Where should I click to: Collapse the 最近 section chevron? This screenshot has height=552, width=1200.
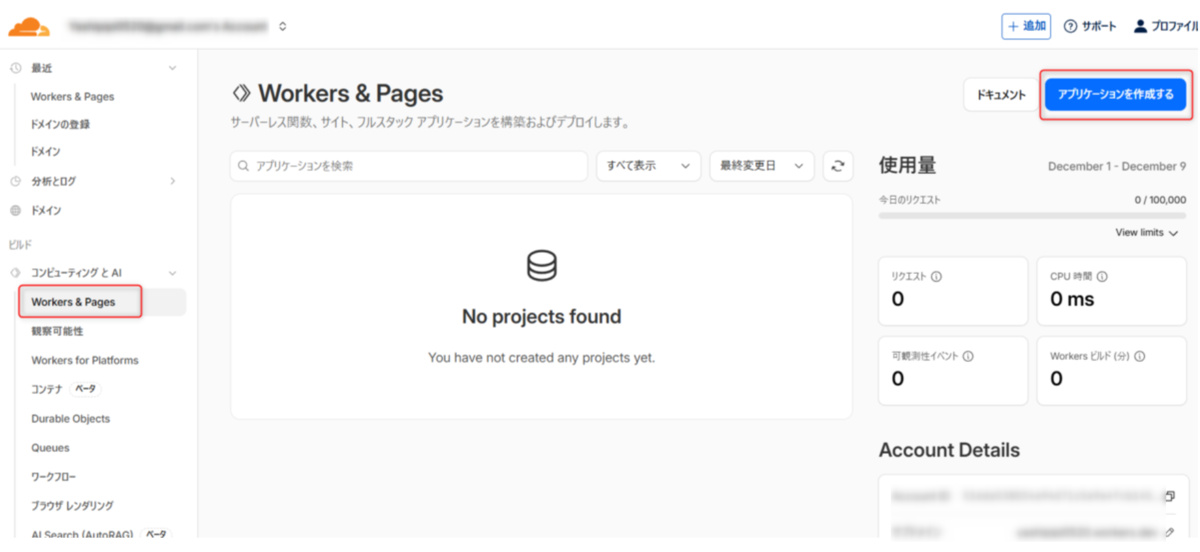click(x=172, y=68)
